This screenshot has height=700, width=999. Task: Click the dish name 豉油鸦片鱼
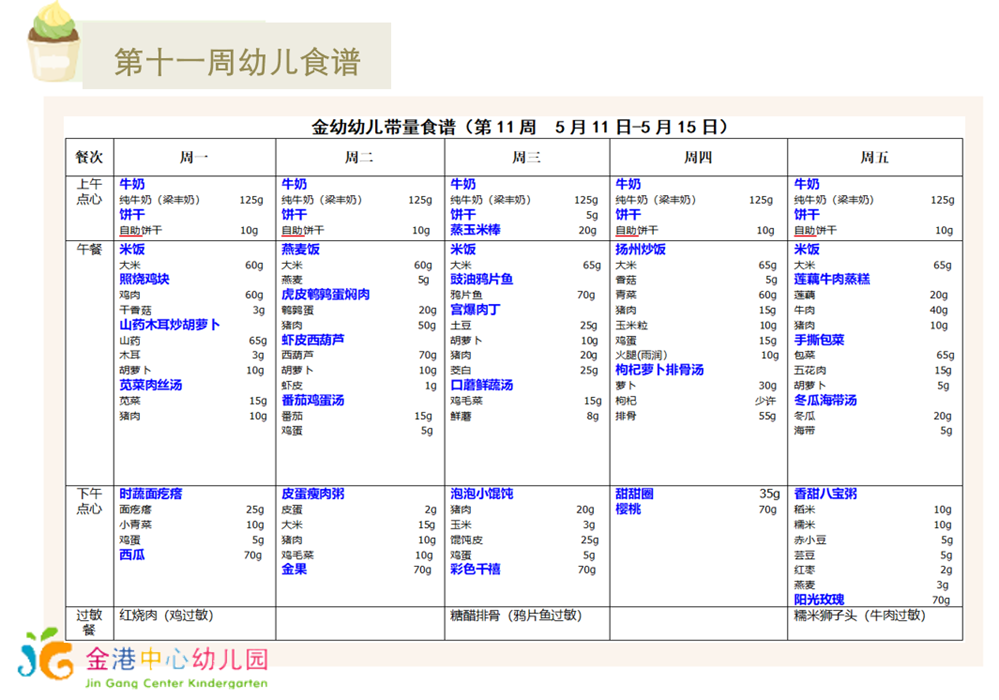[482, 279]
